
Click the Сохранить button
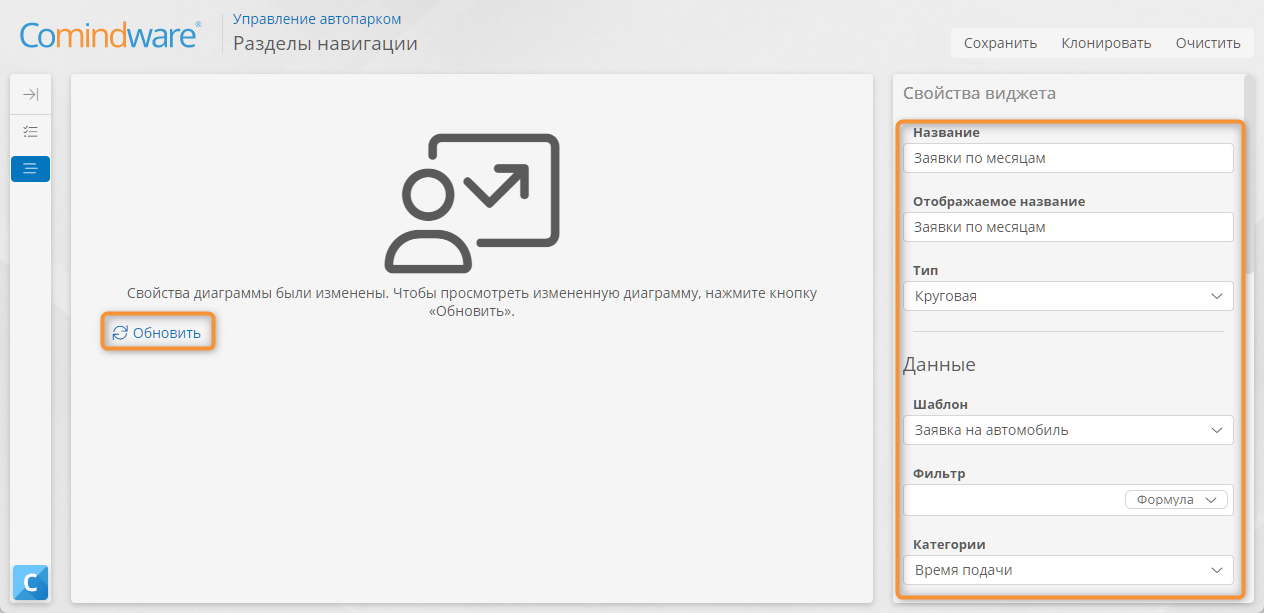[1000, 43]
